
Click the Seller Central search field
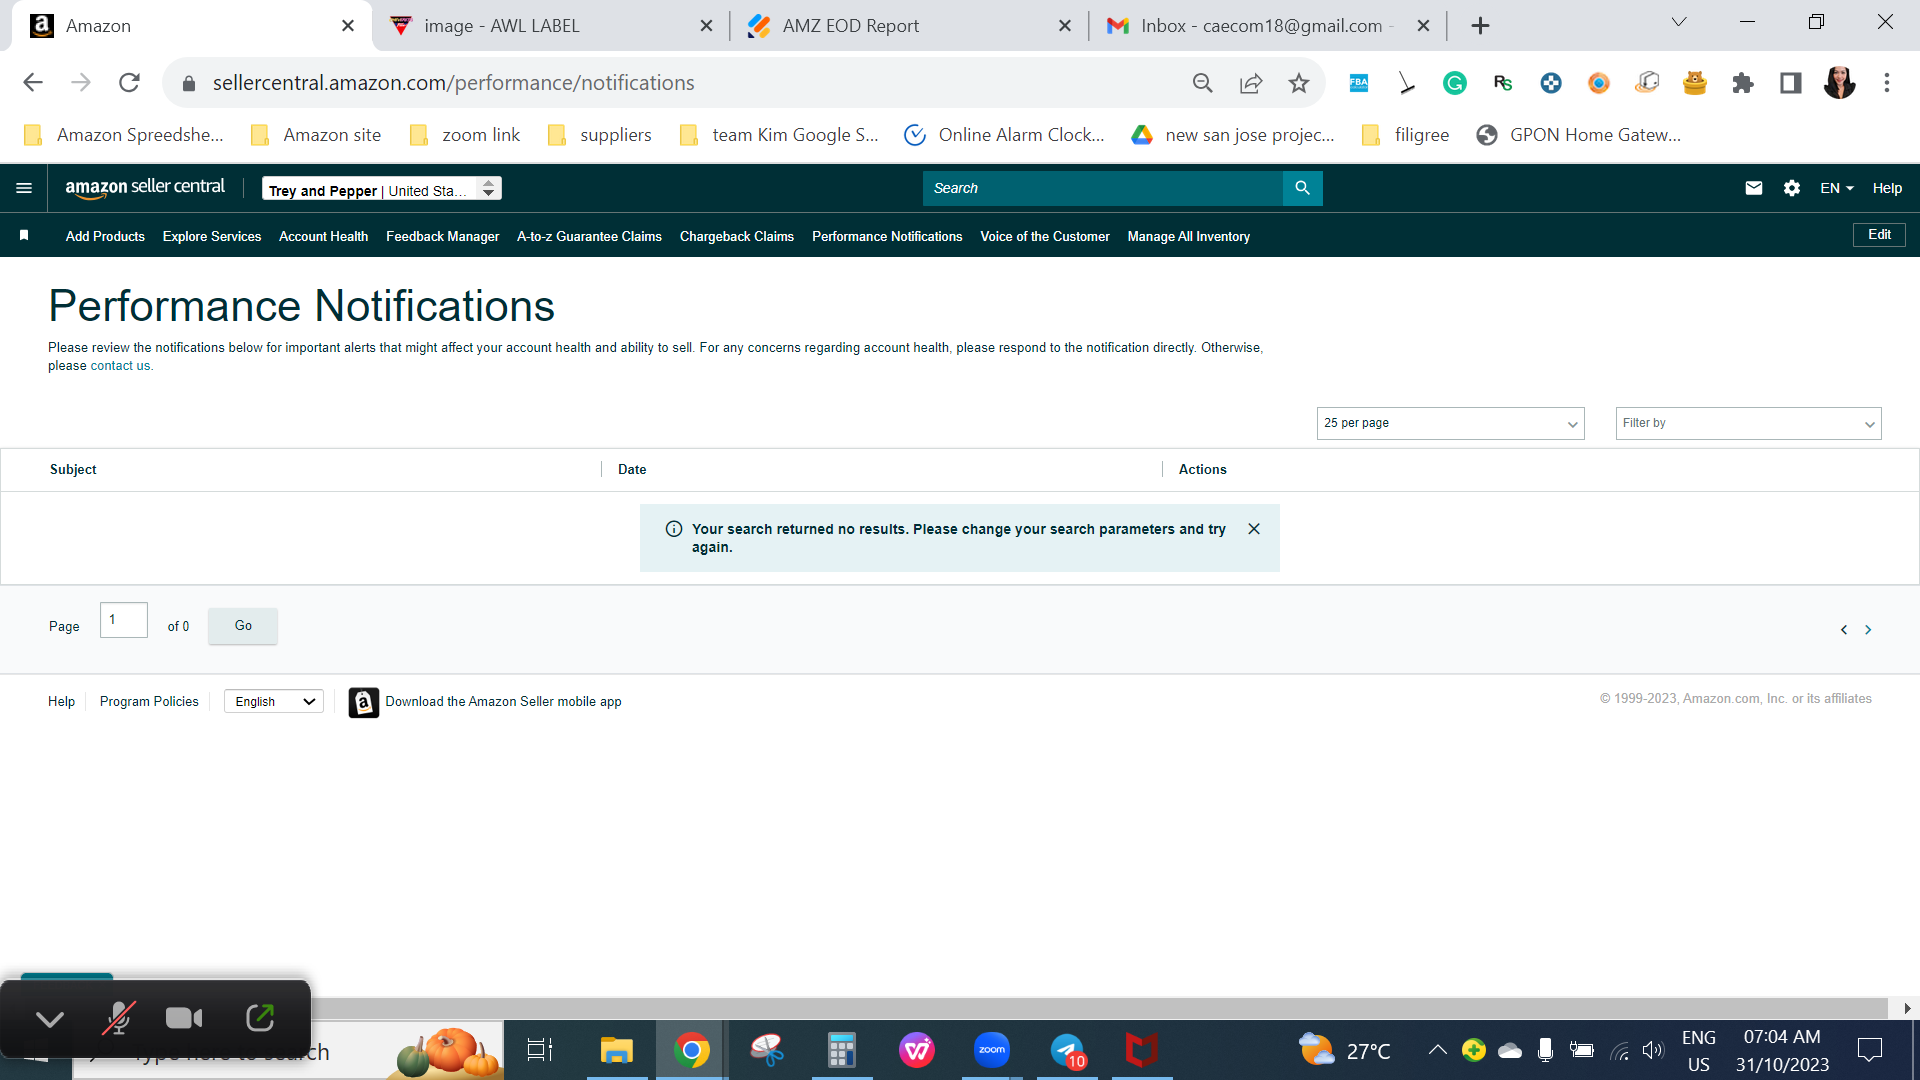[x=1102, y=188]
